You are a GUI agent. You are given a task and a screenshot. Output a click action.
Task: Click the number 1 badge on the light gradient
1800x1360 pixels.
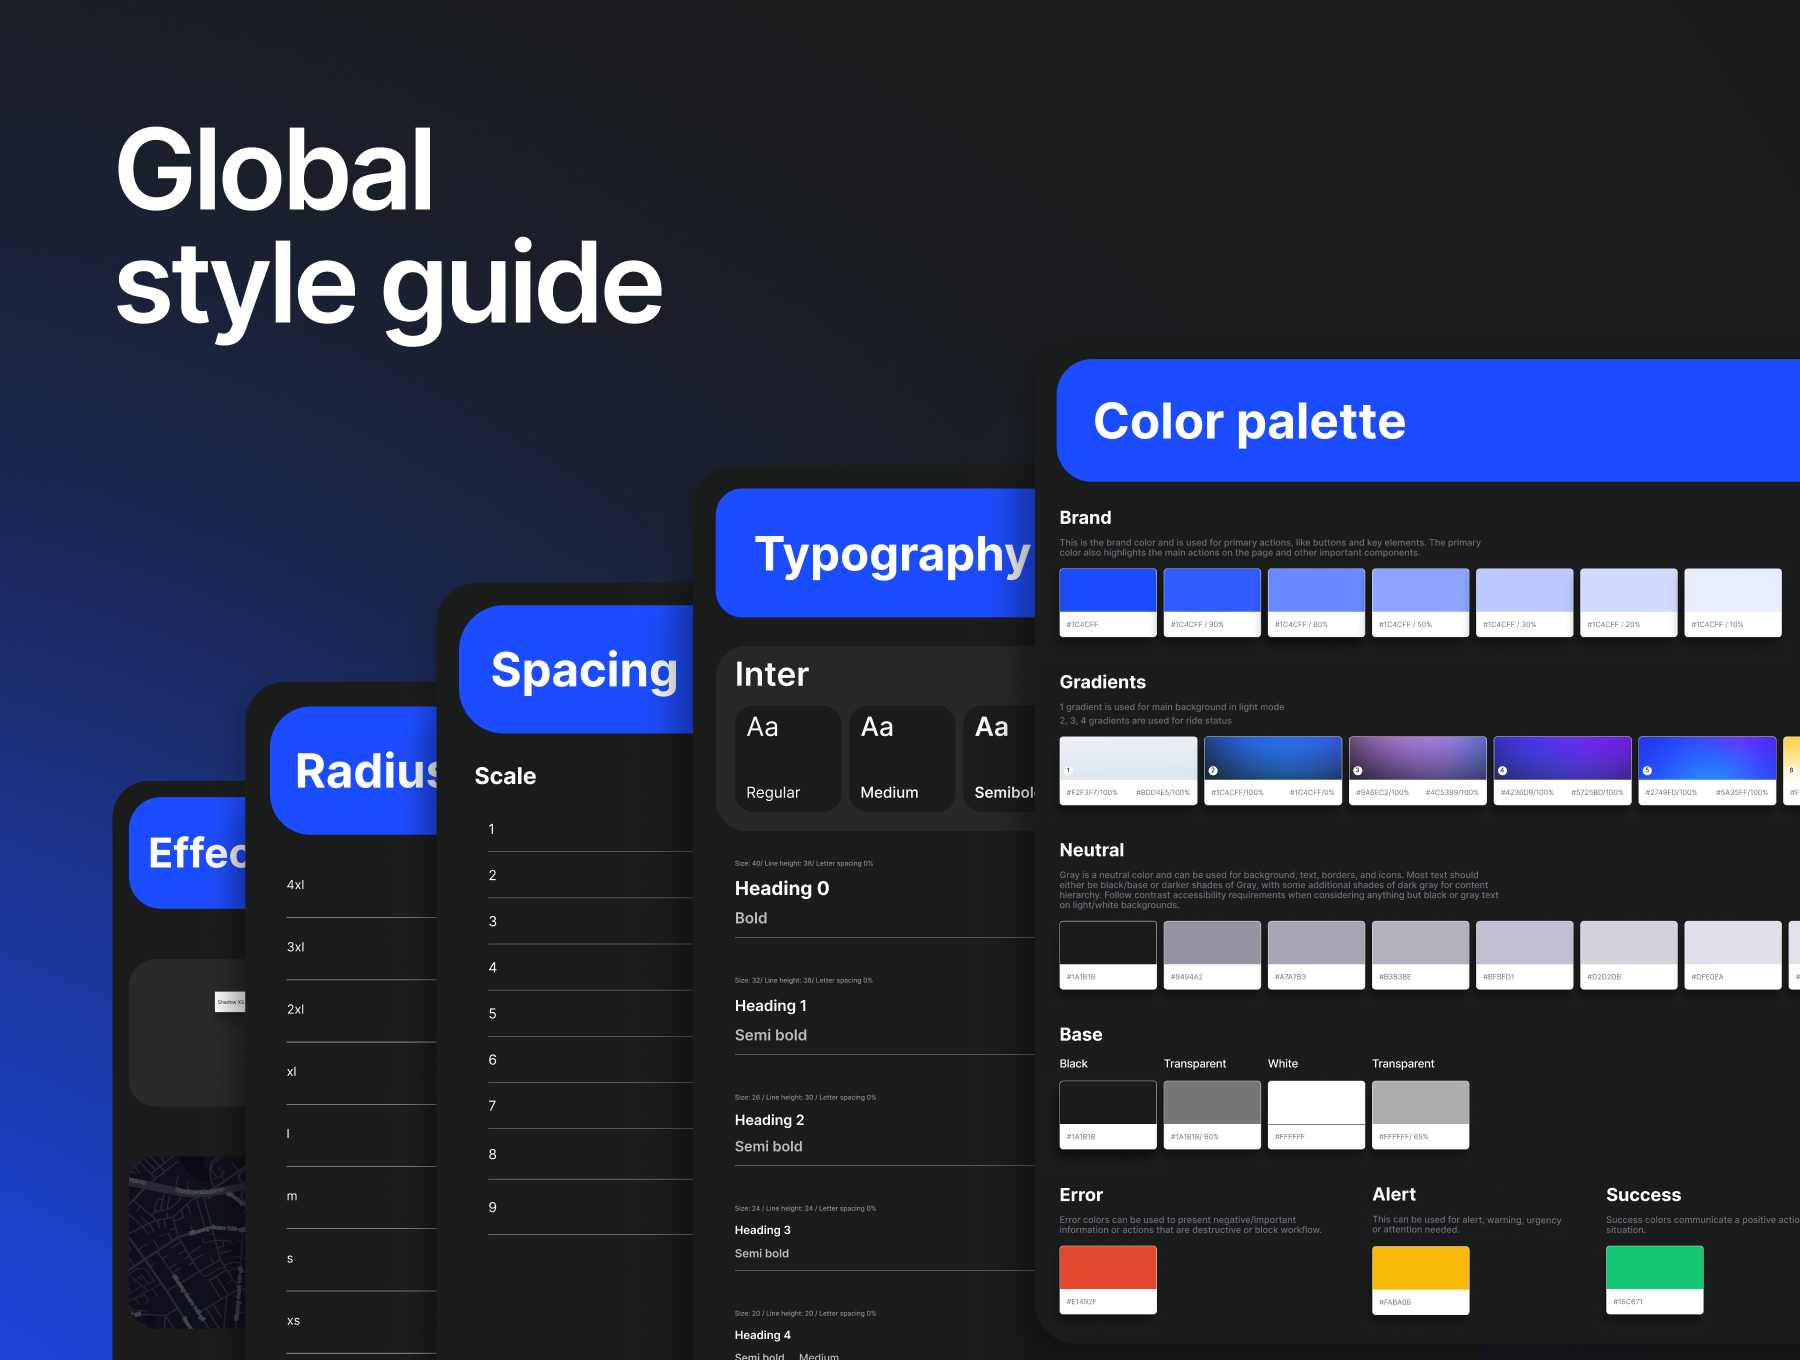[x=1068, y=771]
